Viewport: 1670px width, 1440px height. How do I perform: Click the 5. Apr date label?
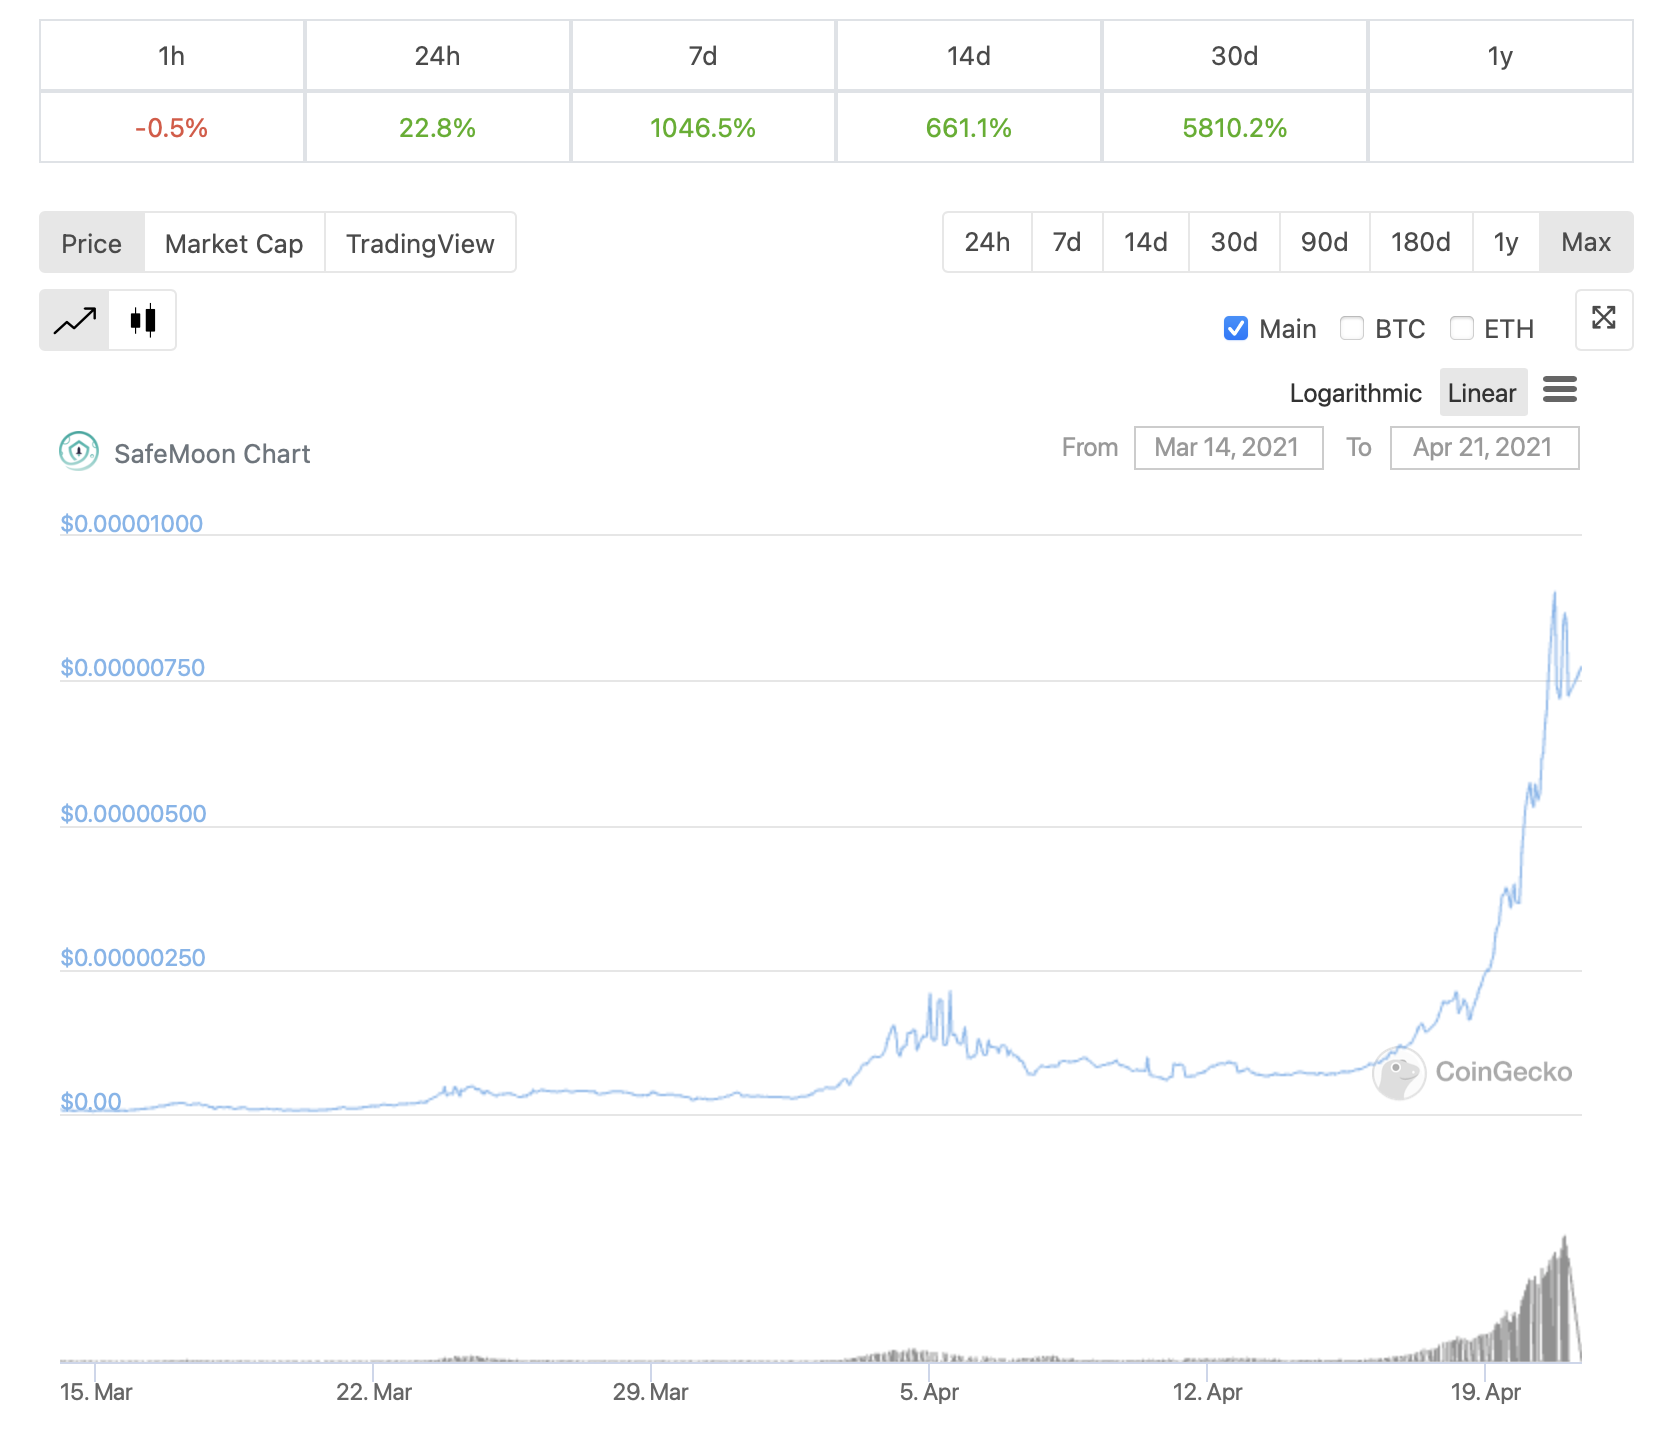[x=929, y=1391]
